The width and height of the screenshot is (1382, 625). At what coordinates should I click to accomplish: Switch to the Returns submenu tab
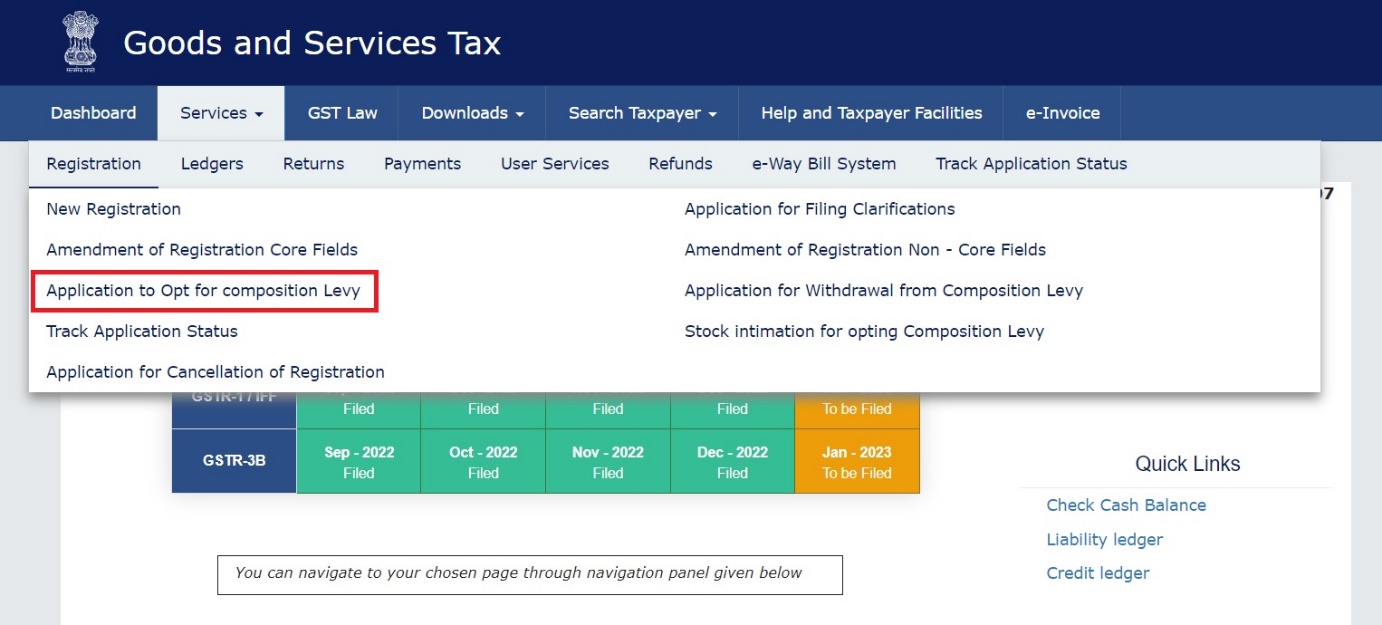point(313,164)
